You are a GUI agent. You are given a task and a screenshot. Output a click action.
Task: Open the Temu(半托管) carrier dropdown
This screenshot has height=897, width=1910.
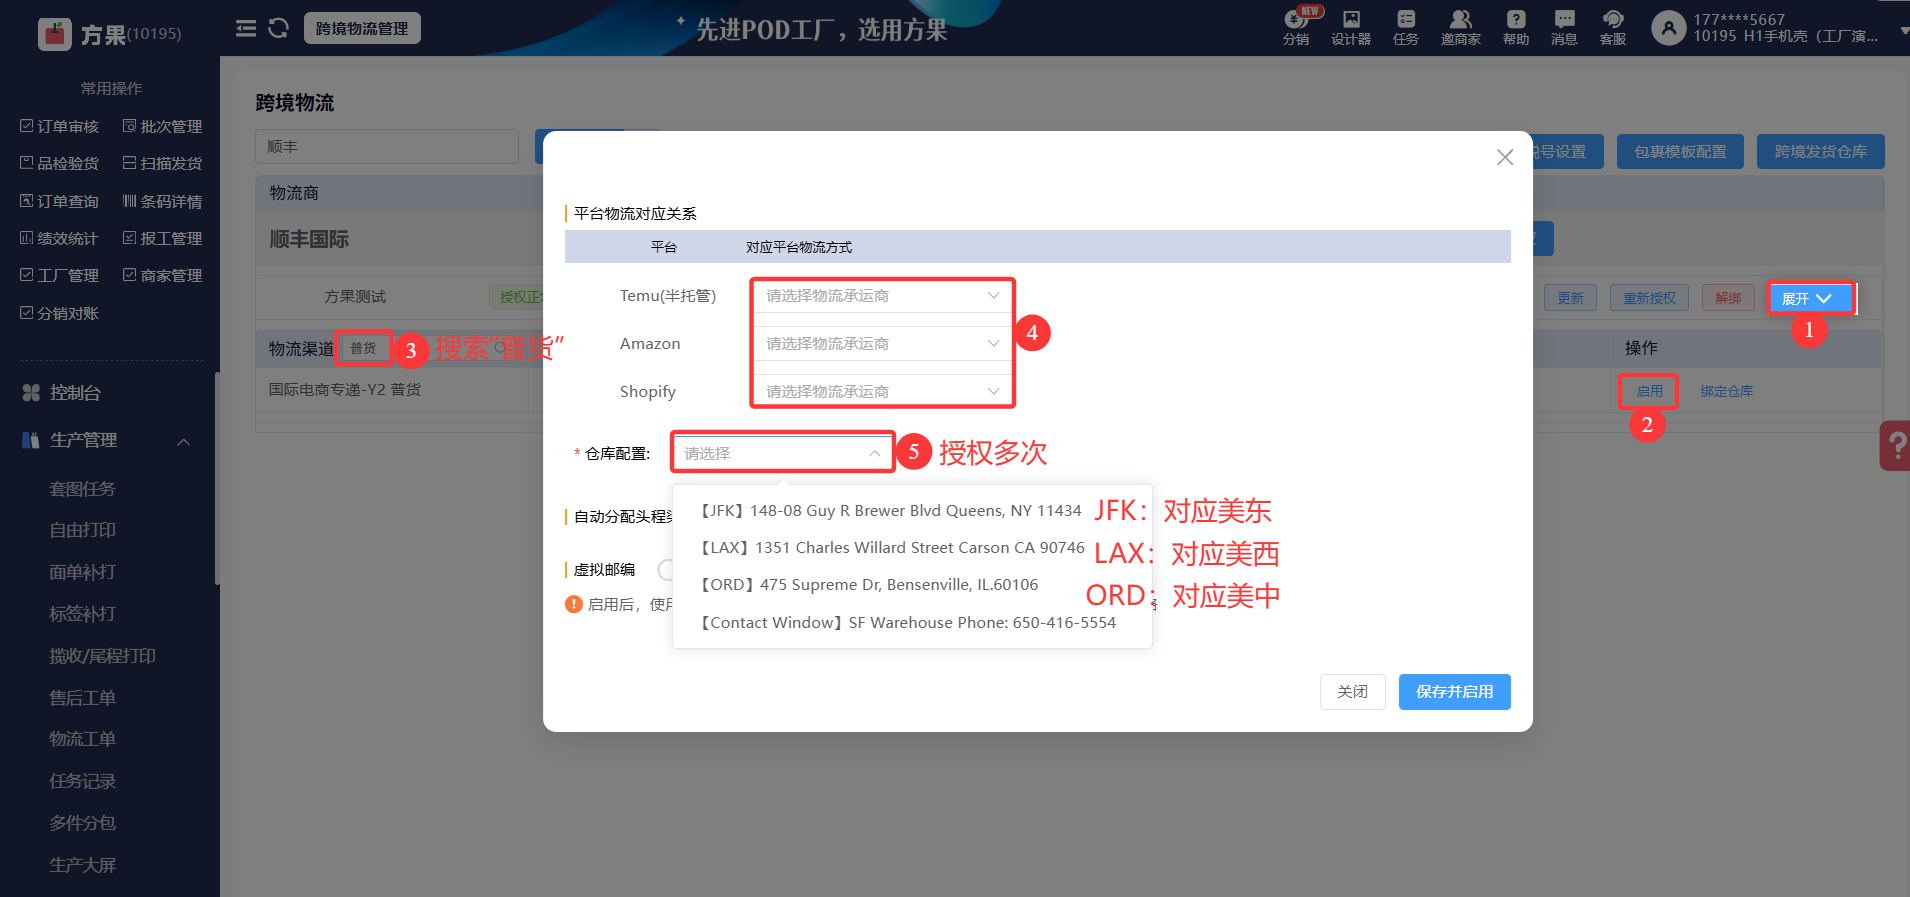click(882, 296)
